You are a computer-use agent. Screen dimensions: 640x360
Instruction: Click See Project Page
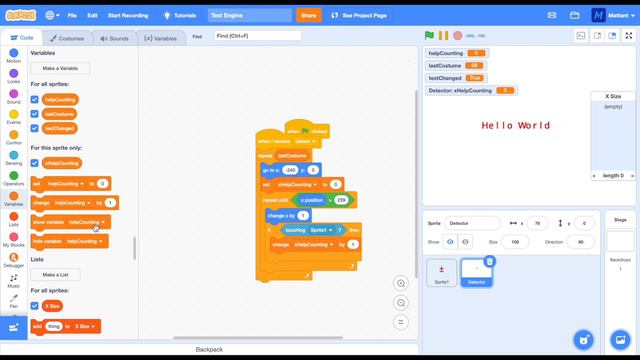(x=359, y=15)
